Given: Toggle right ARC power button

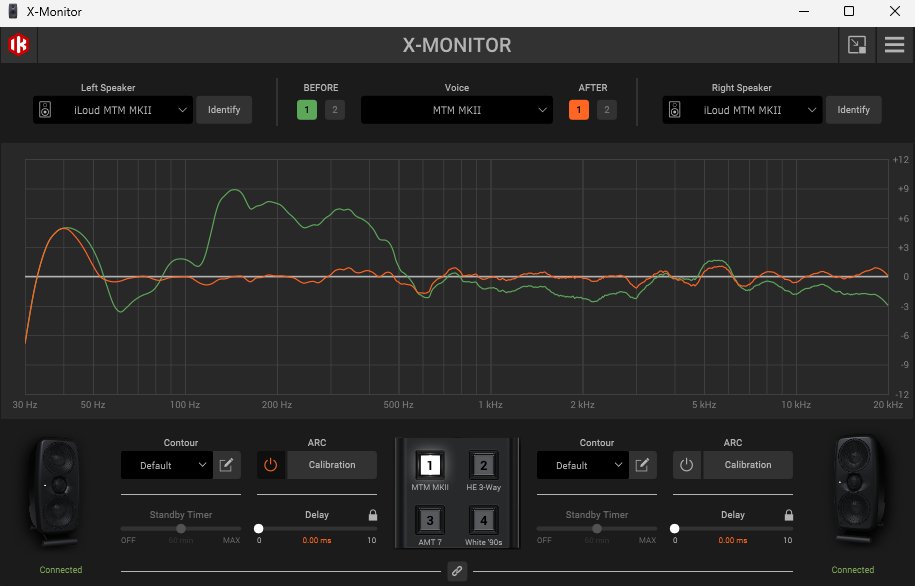Looking at the screenshot, I should 687,465.
